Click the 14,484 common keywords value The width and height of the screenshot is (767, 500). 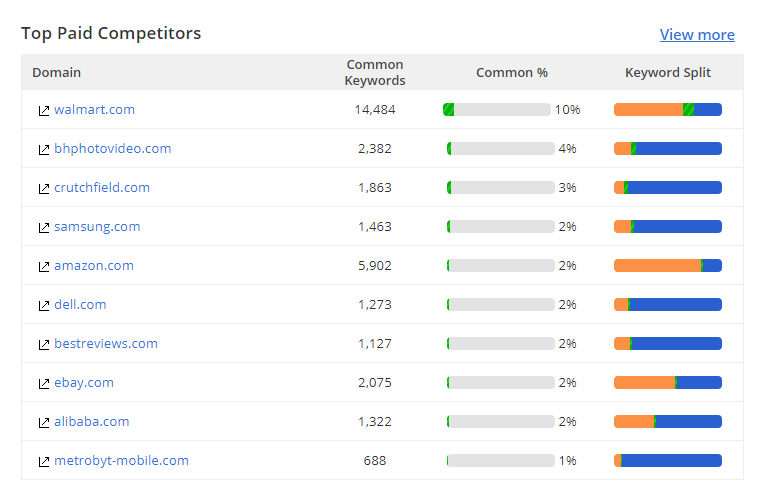tap(375, 109)
